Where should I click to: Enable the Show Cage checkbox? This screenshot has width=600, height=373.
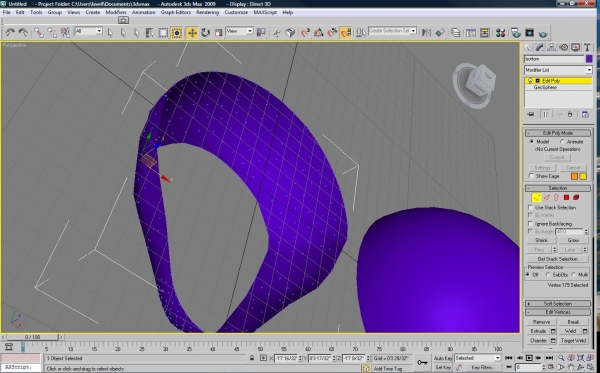(531, 176)
